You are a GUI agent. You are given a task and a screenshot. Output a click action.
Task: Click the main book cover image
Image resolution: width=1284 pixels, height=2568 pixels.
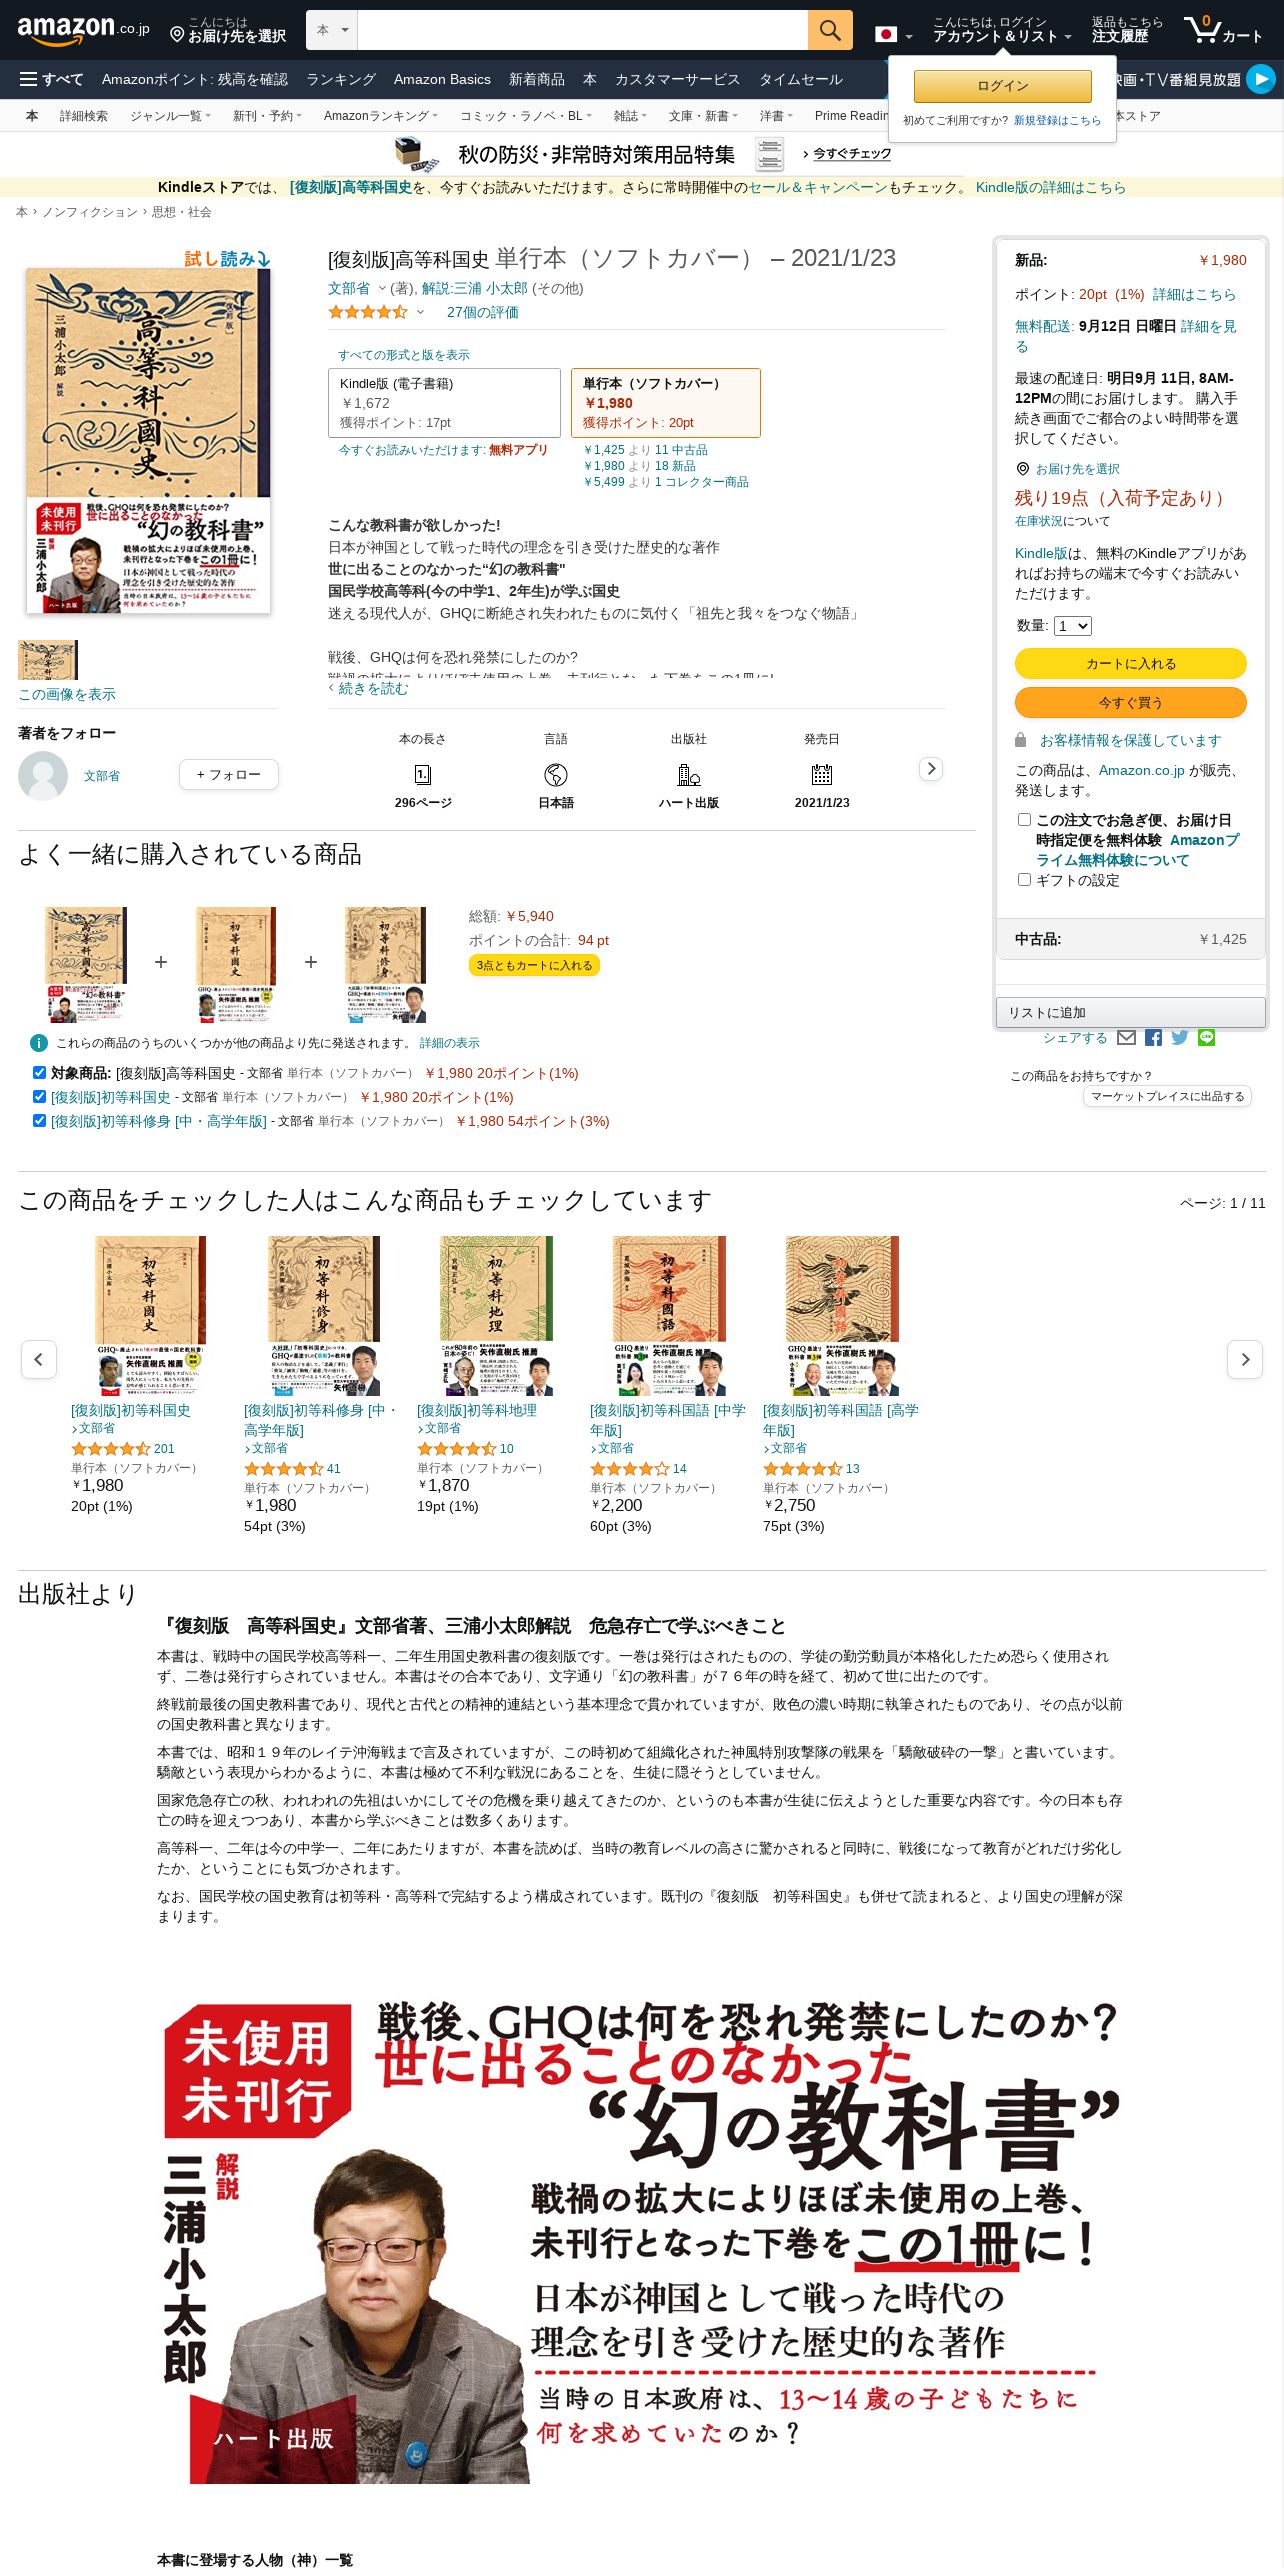point(148,440)
